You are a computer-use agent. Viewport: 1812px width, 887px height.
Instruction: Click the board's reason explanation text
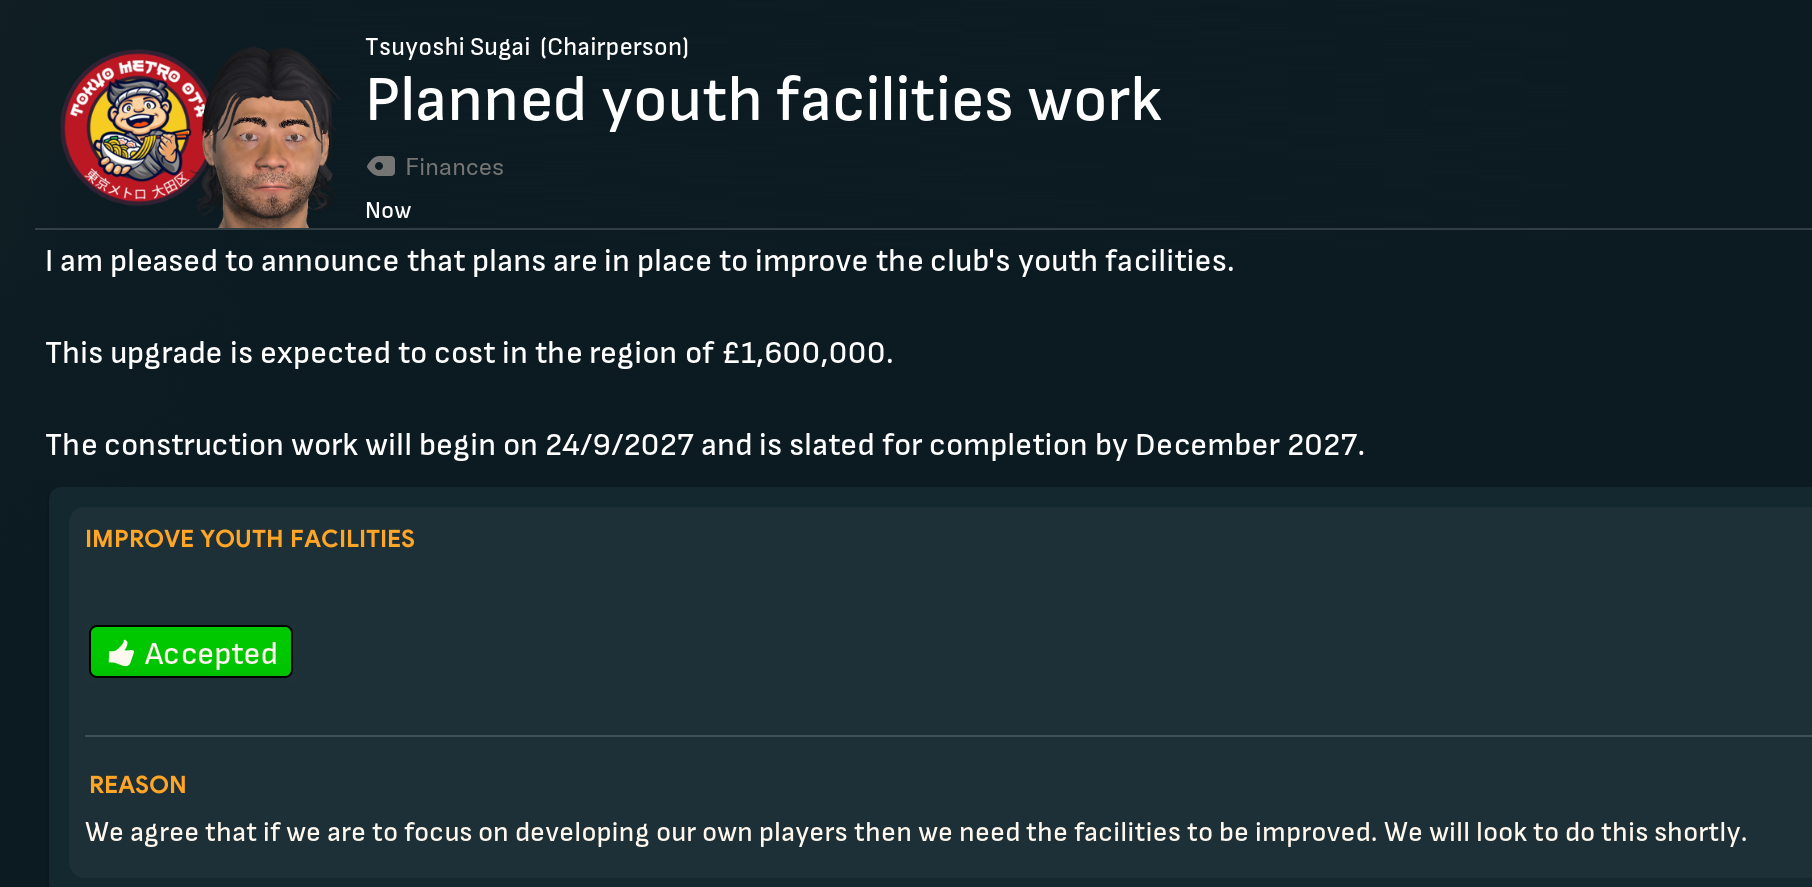coord(915,832)
